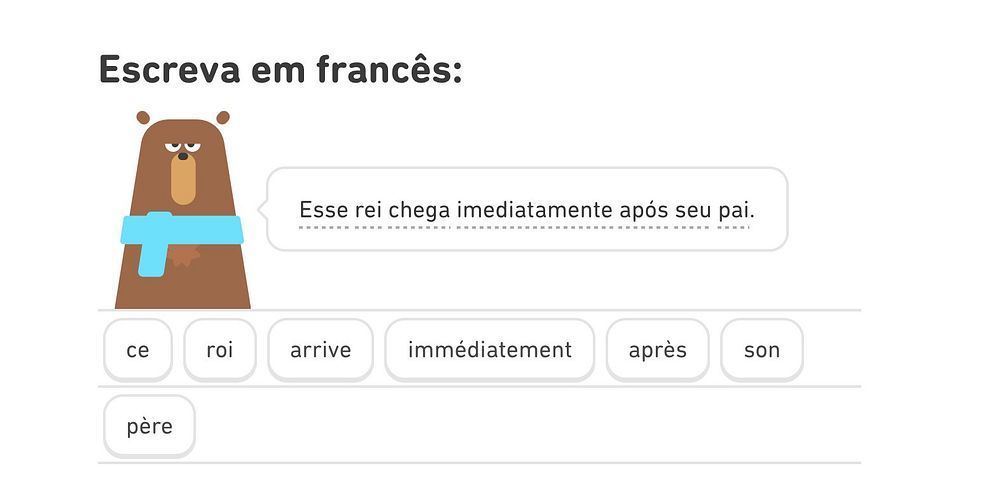Show hint for the word "Esse"
The height and width of the screenshot is (483, 1000).
[x=320, y=211]
